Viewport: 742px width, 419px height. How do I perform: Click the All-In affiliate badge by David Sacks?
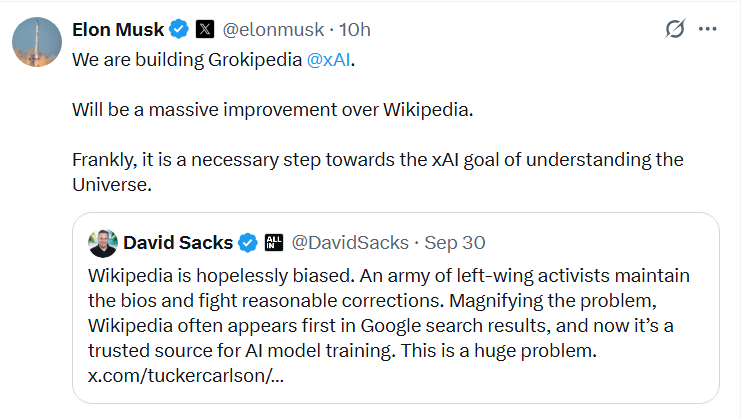tap(274, 242)
